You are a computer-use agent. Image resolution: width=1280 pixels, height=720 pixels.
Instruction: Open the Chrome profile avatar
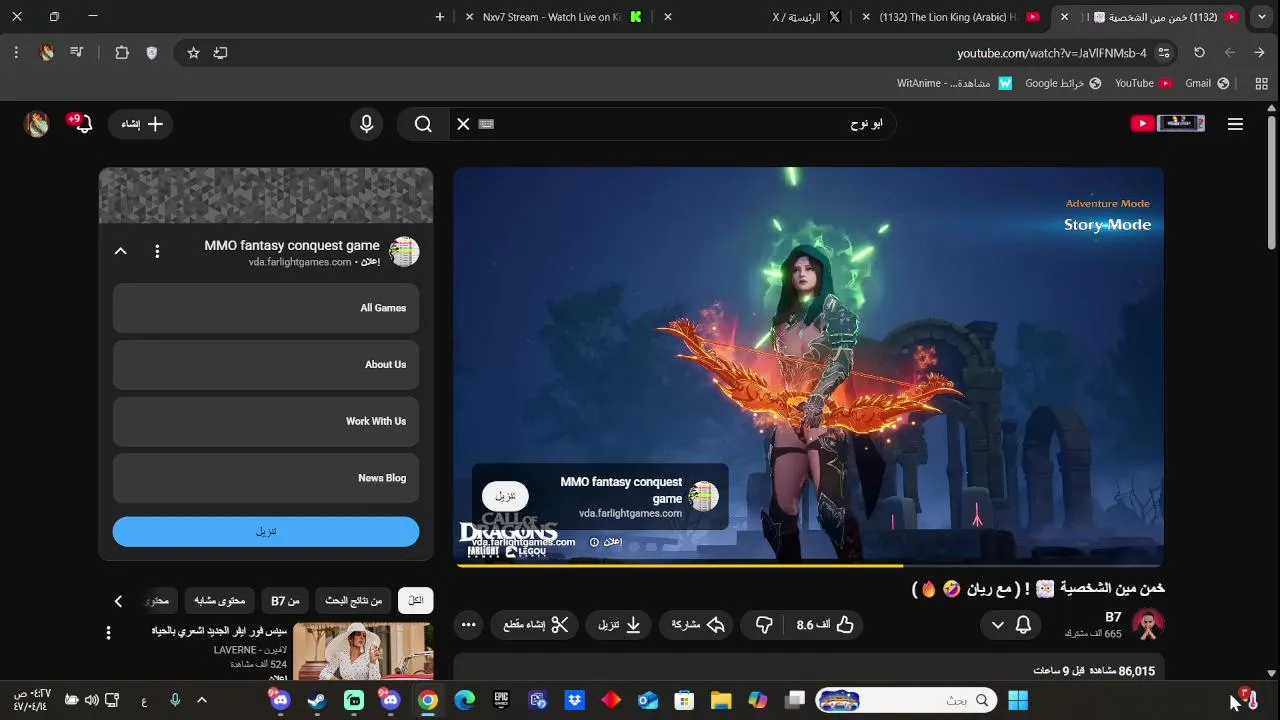click(x=46, y=53)
